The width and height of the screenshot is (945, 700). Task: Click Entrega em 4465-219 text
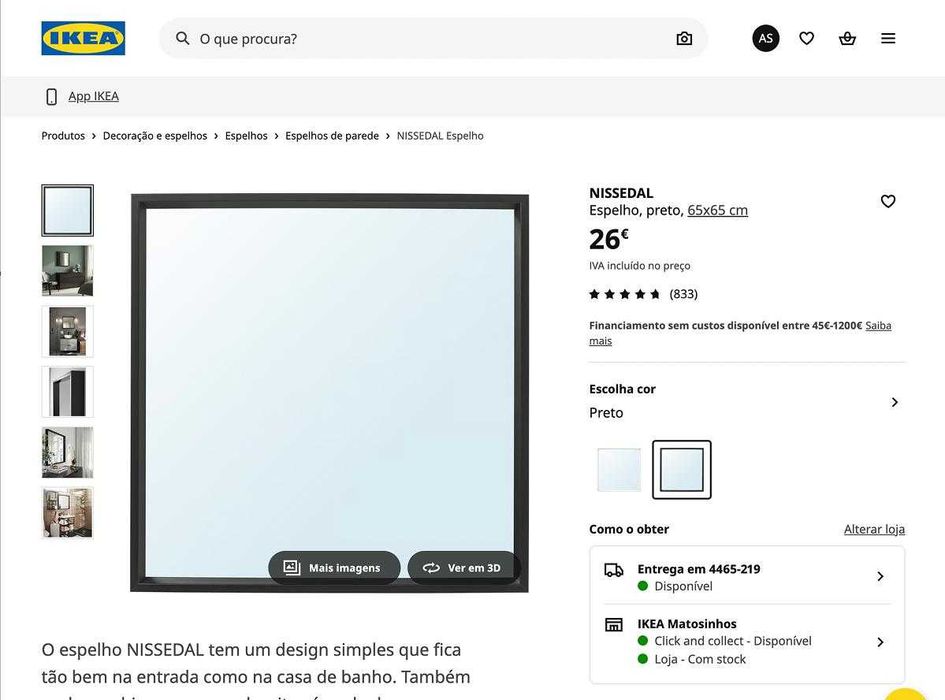pos(699,569)
